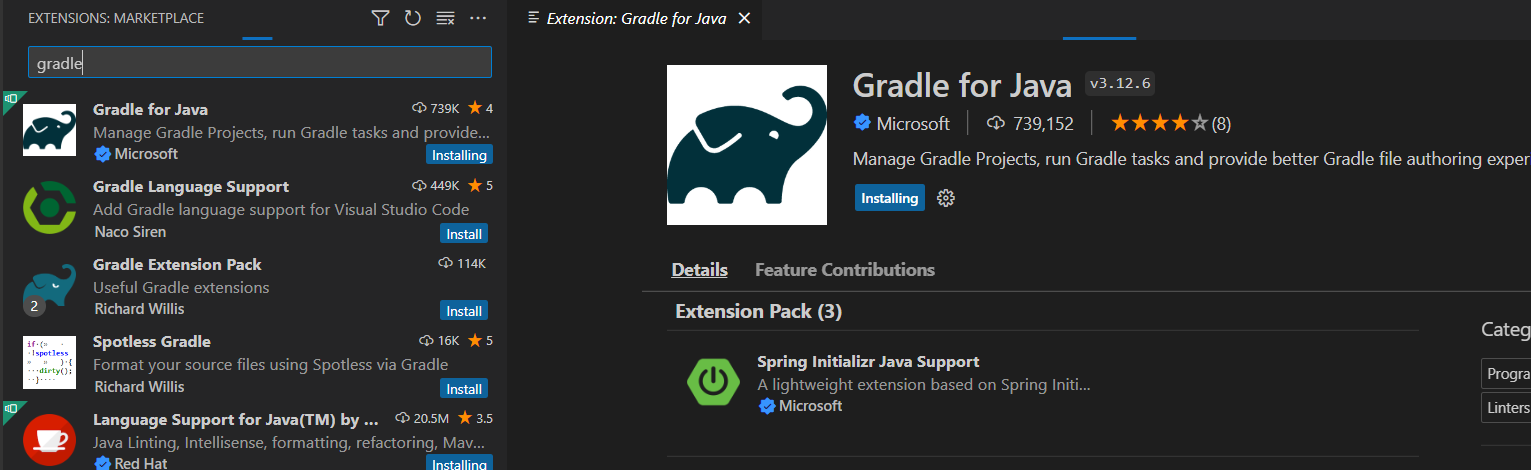Install Gradle Language Support extension

(x=465, y=233)
